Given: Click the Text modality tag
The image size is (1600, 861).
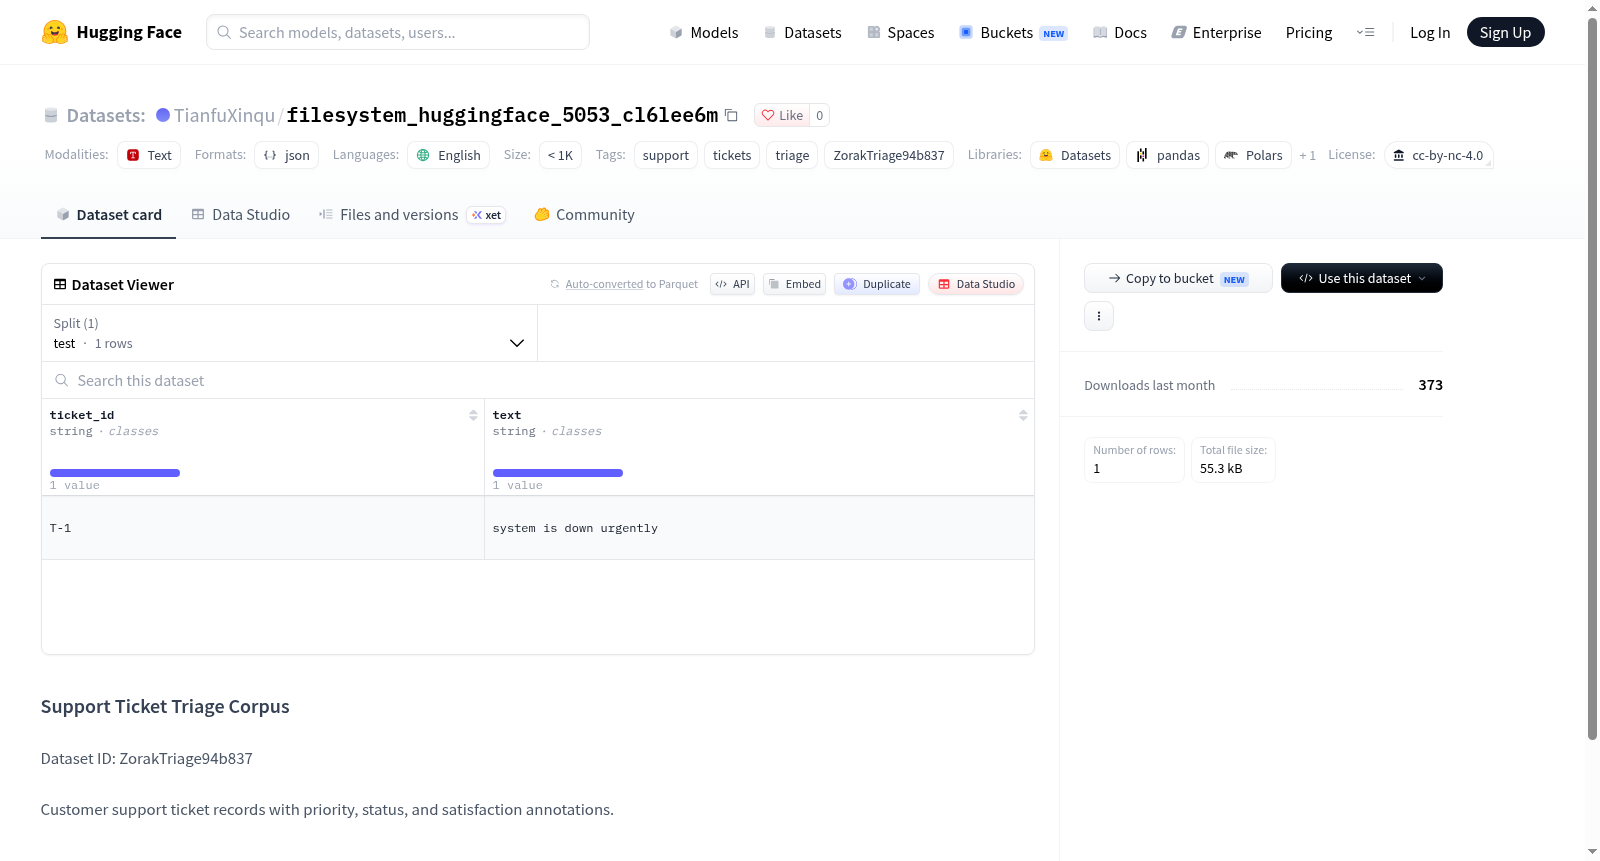Looking at the screenshot, I should 149,155.
